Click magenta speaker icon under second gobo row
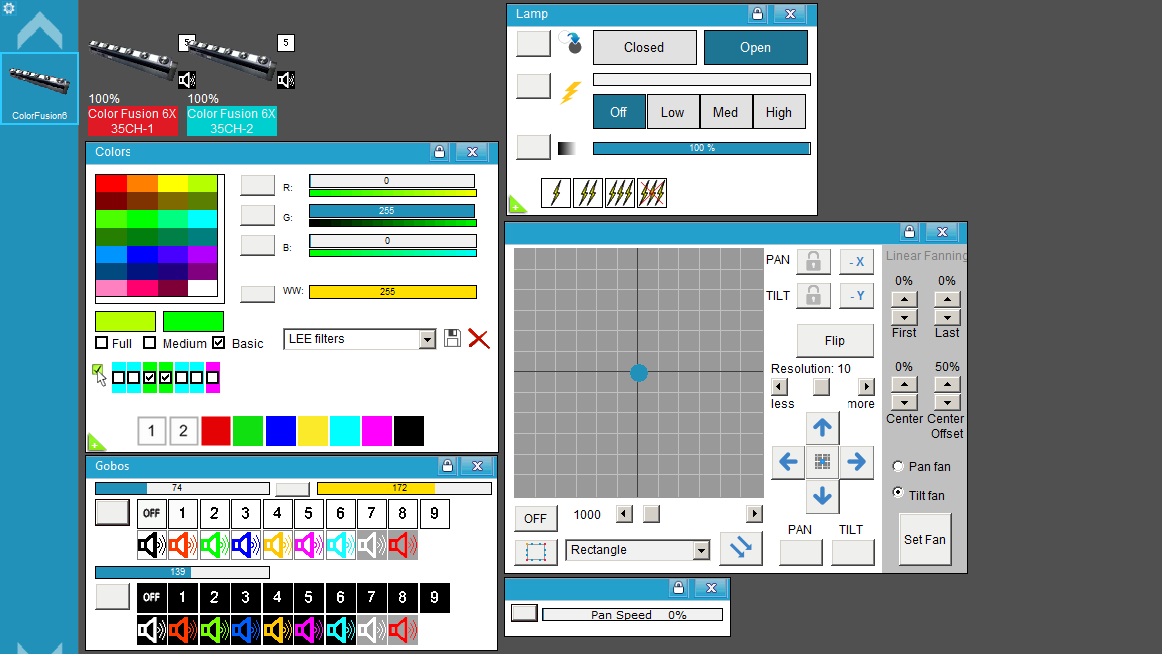 tap(308, 630)
